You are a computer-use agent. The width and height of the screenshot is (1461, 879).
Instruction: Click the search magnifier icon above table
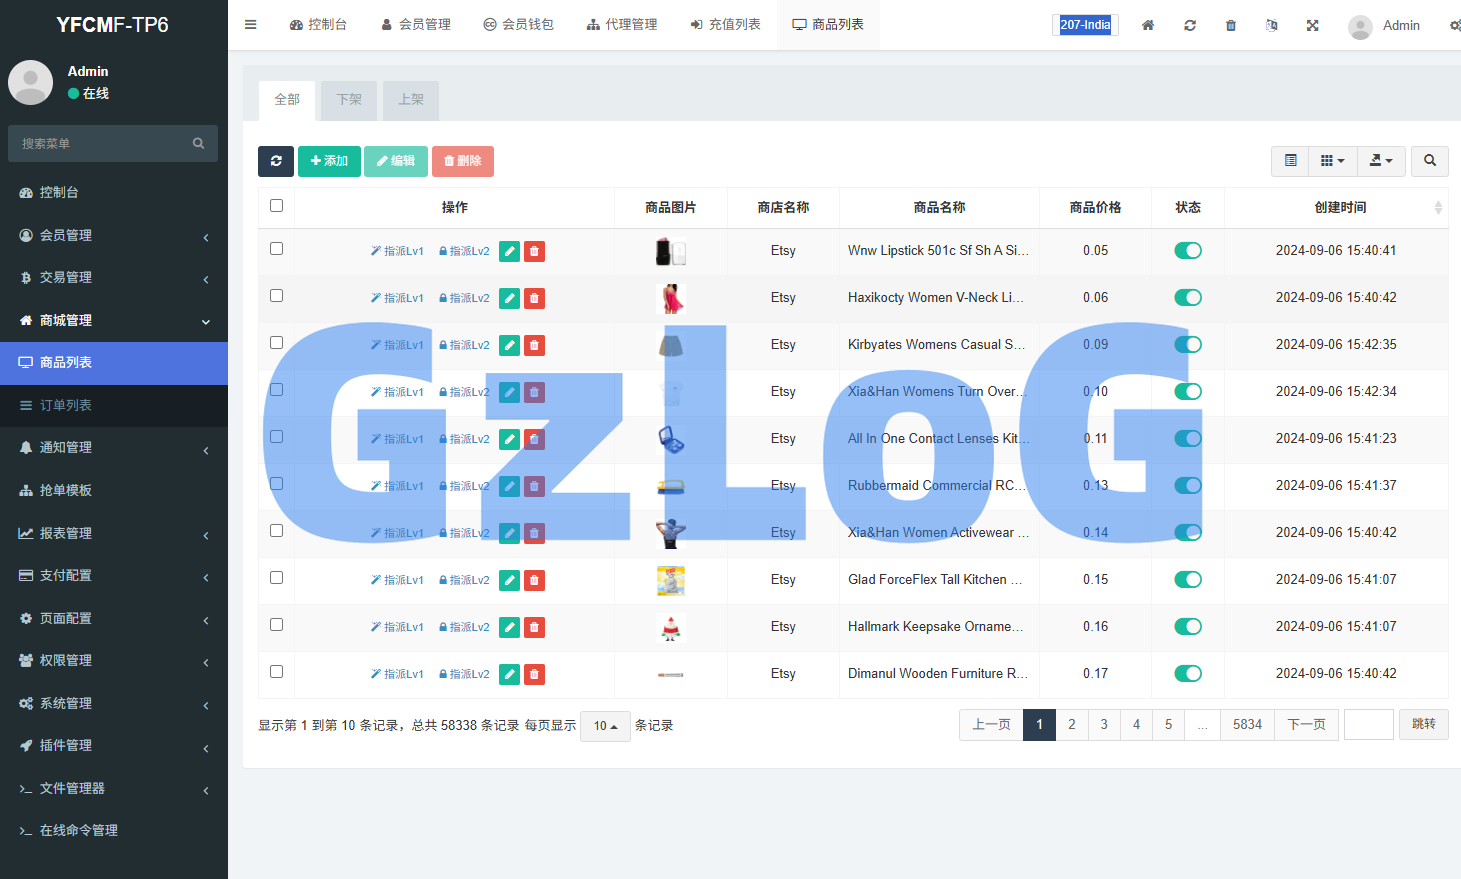(1429, 161)
